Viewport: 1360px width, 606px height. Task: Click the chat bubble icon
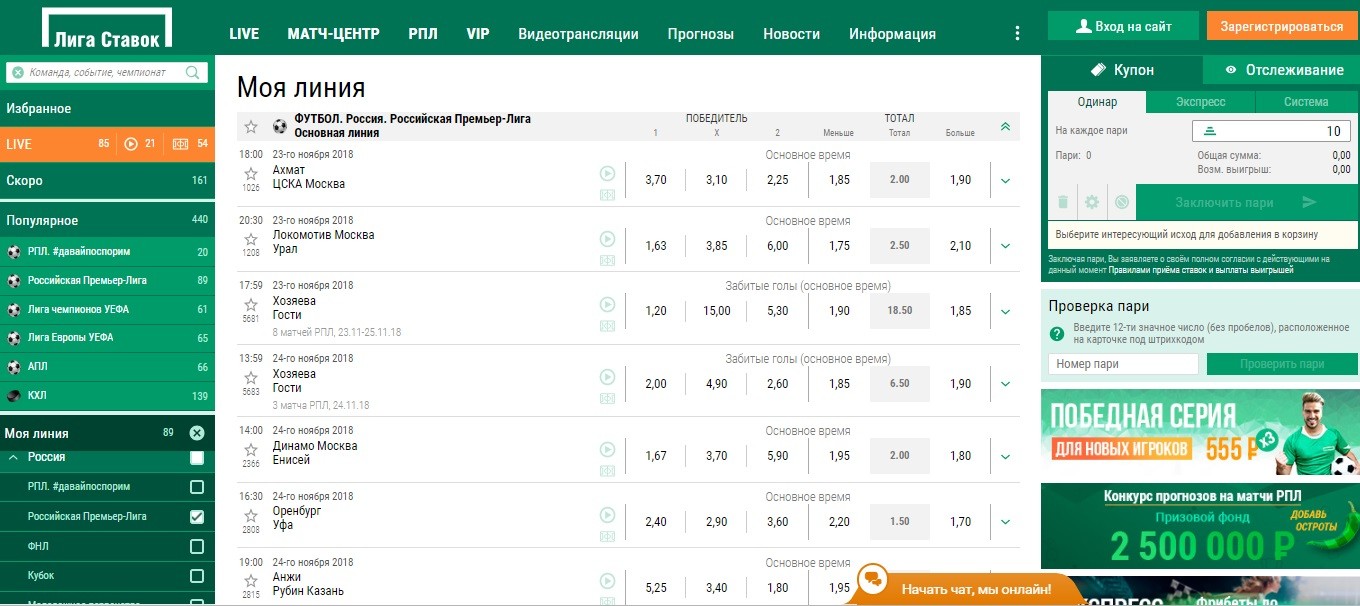[x=872, y=579]
